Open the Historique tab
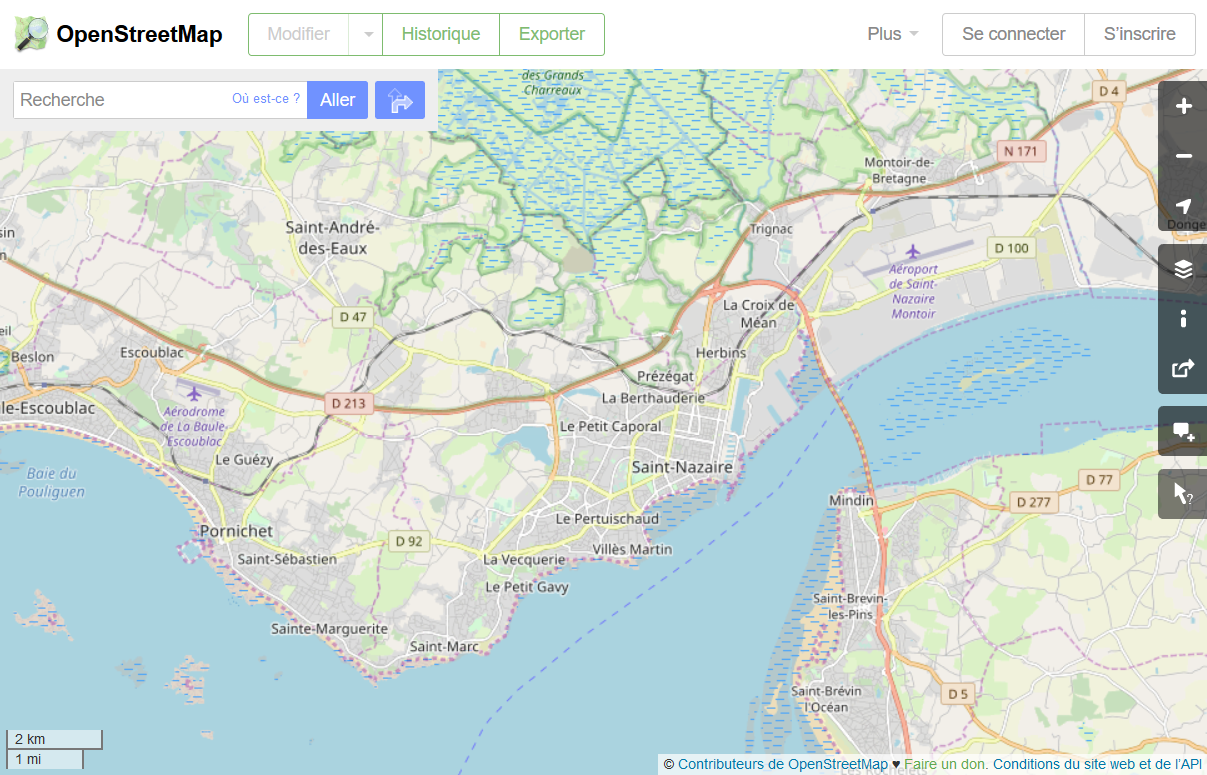 (441, 34)
